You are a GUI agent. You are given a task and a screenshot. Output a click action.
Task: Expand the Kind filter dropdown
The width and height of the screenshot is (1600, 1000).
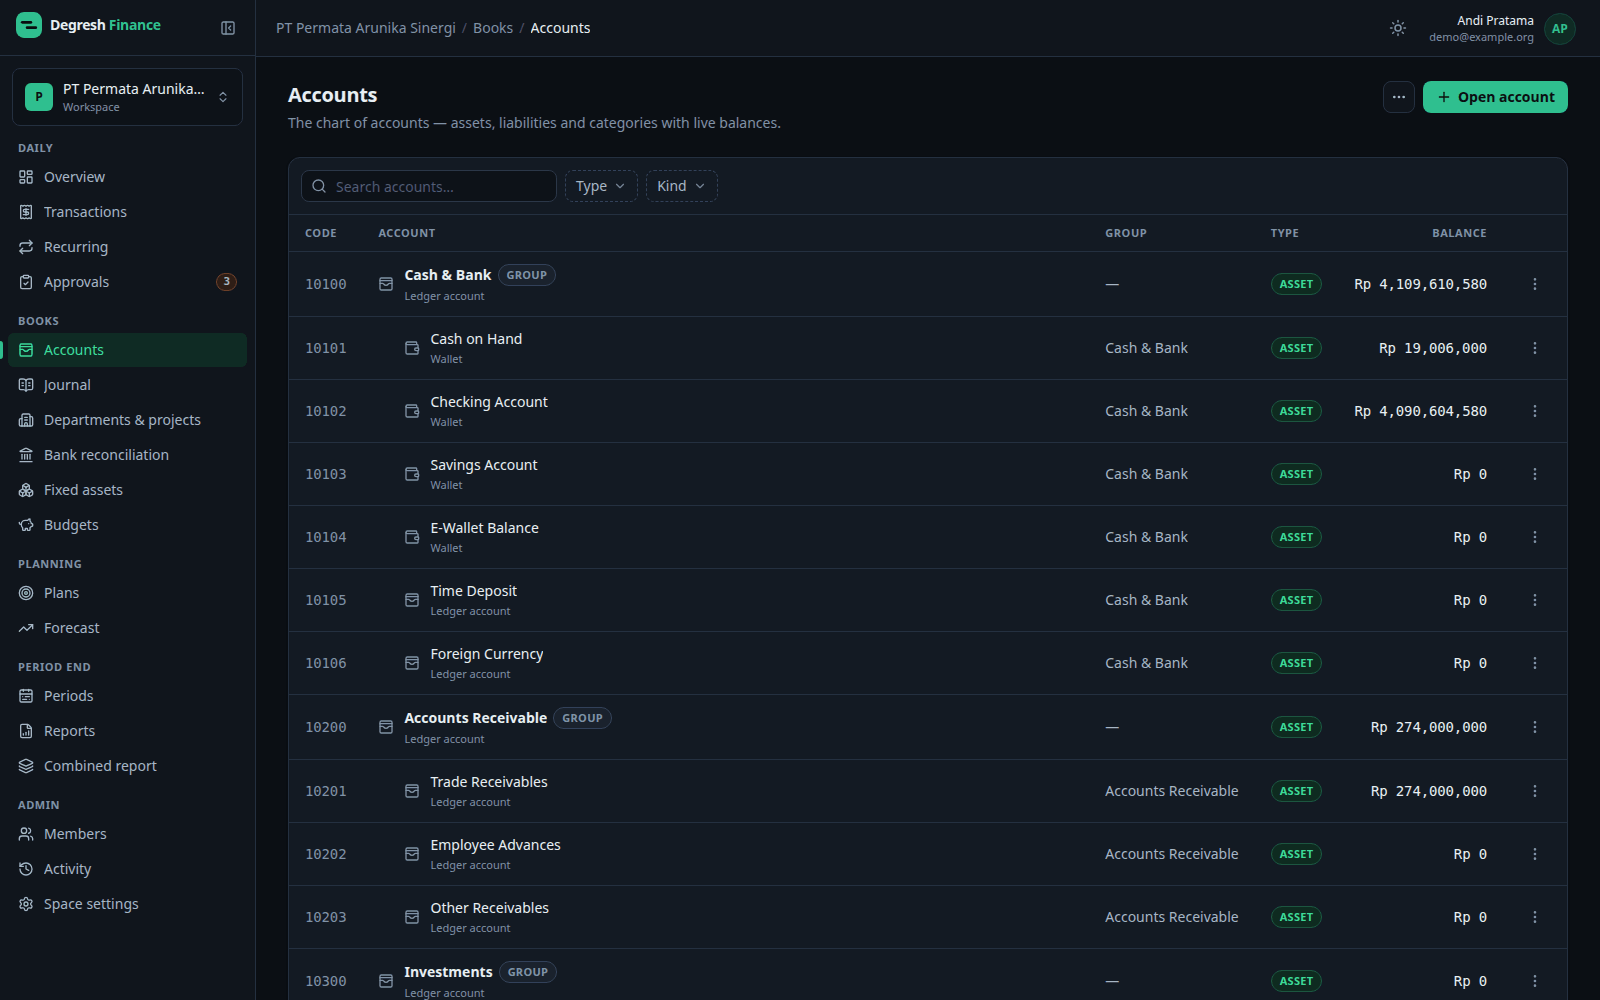681,186
